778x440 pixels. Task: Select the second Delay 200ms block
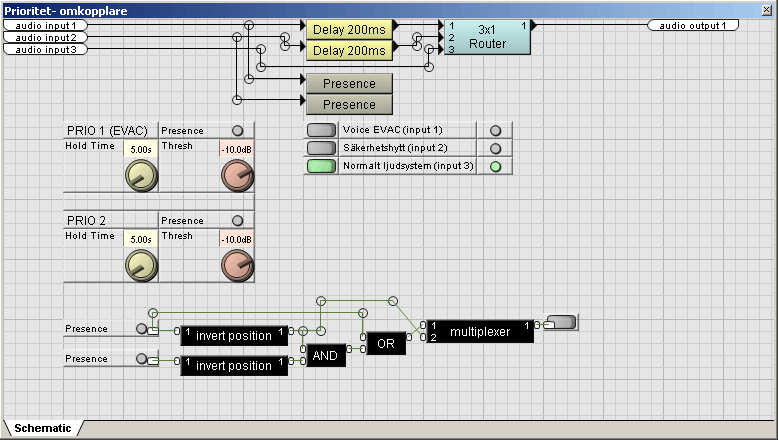click(349, 50)
